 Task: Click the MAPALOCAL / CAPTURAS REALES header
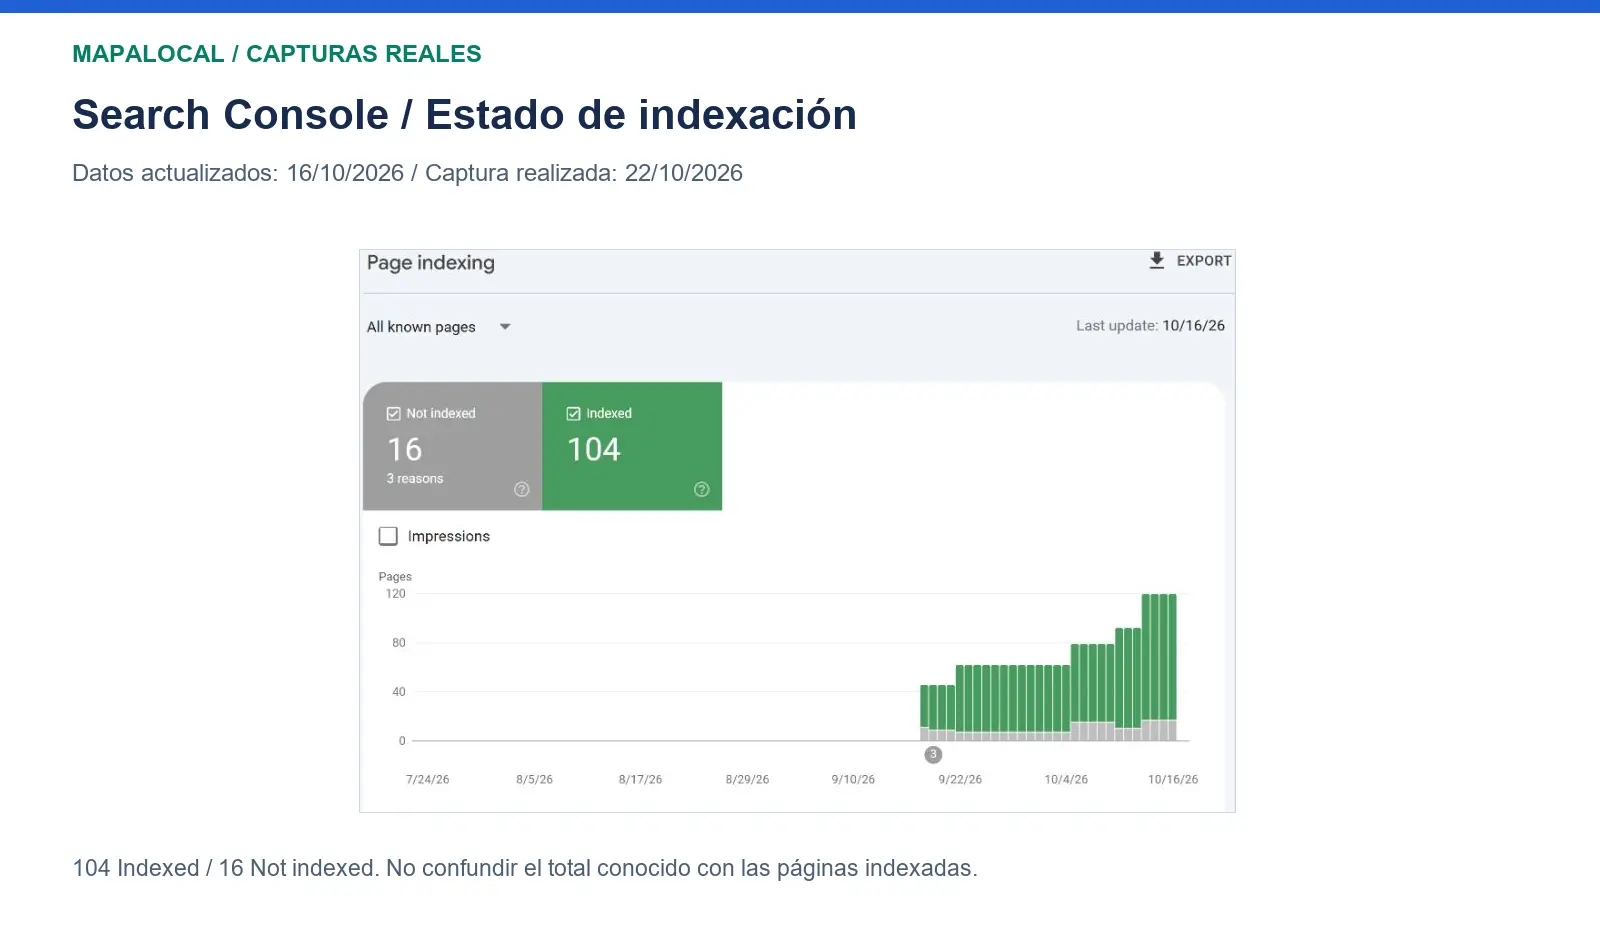coord(277,54)
